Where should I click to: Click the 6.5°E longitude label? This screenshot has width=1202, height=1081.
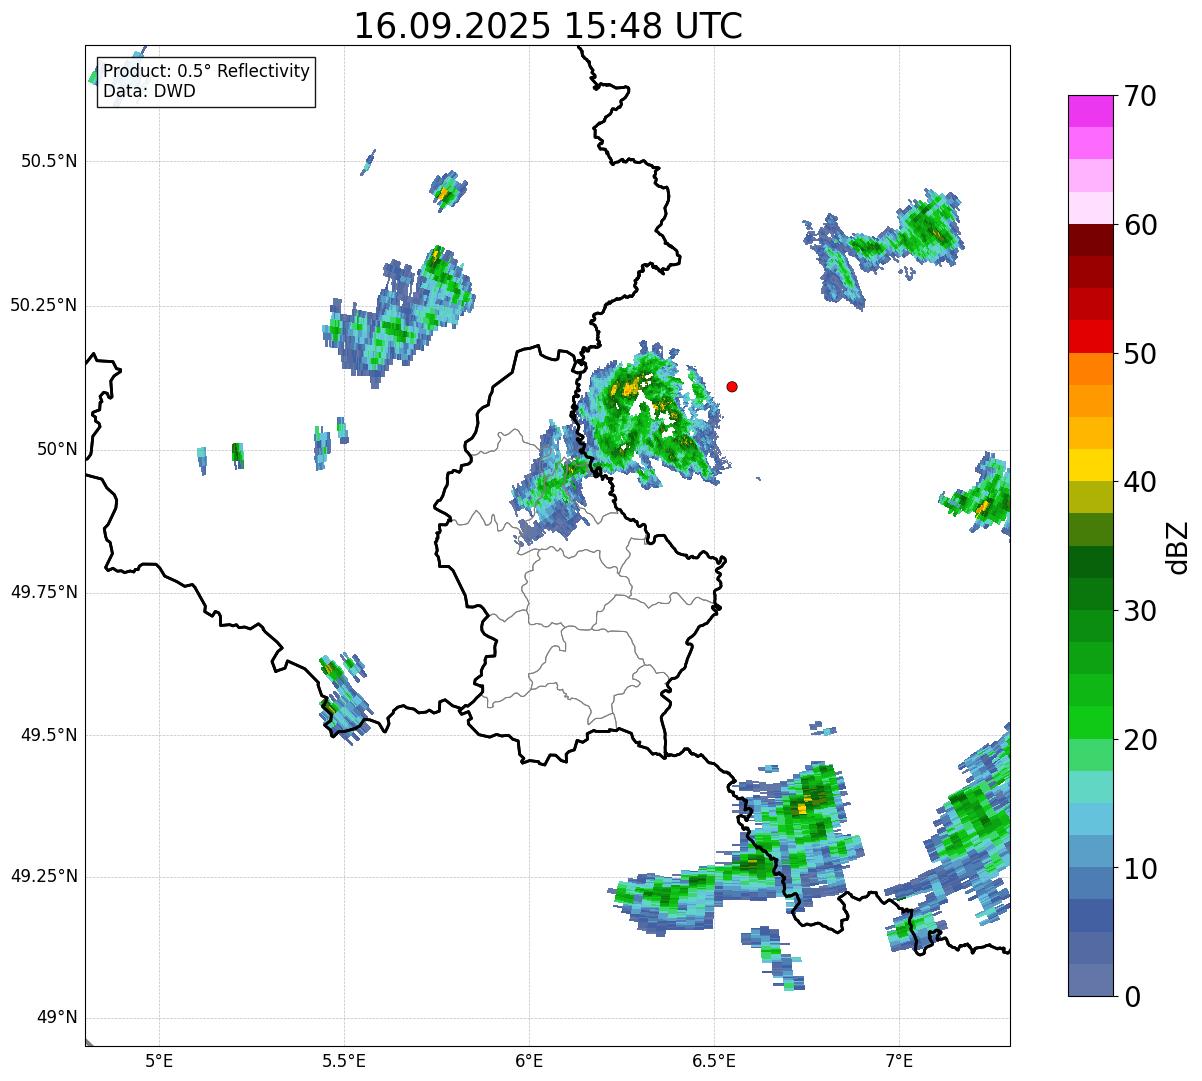click(x=714, y=1061)
